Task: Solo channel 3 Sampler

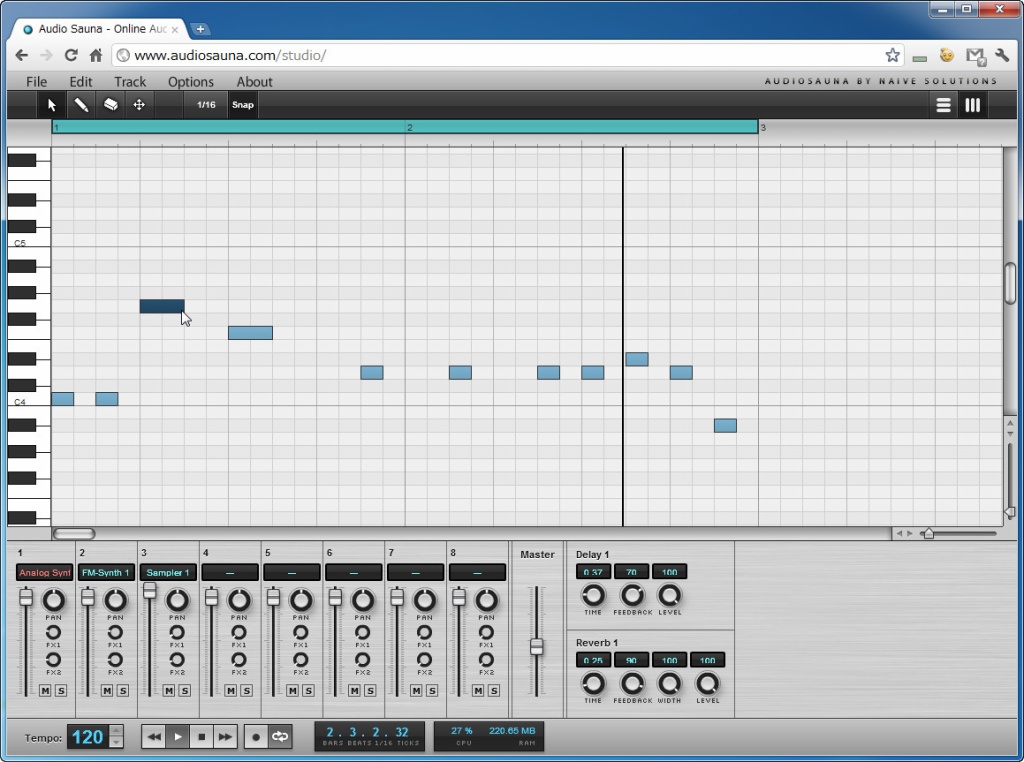Action: (x=185, y=690)
